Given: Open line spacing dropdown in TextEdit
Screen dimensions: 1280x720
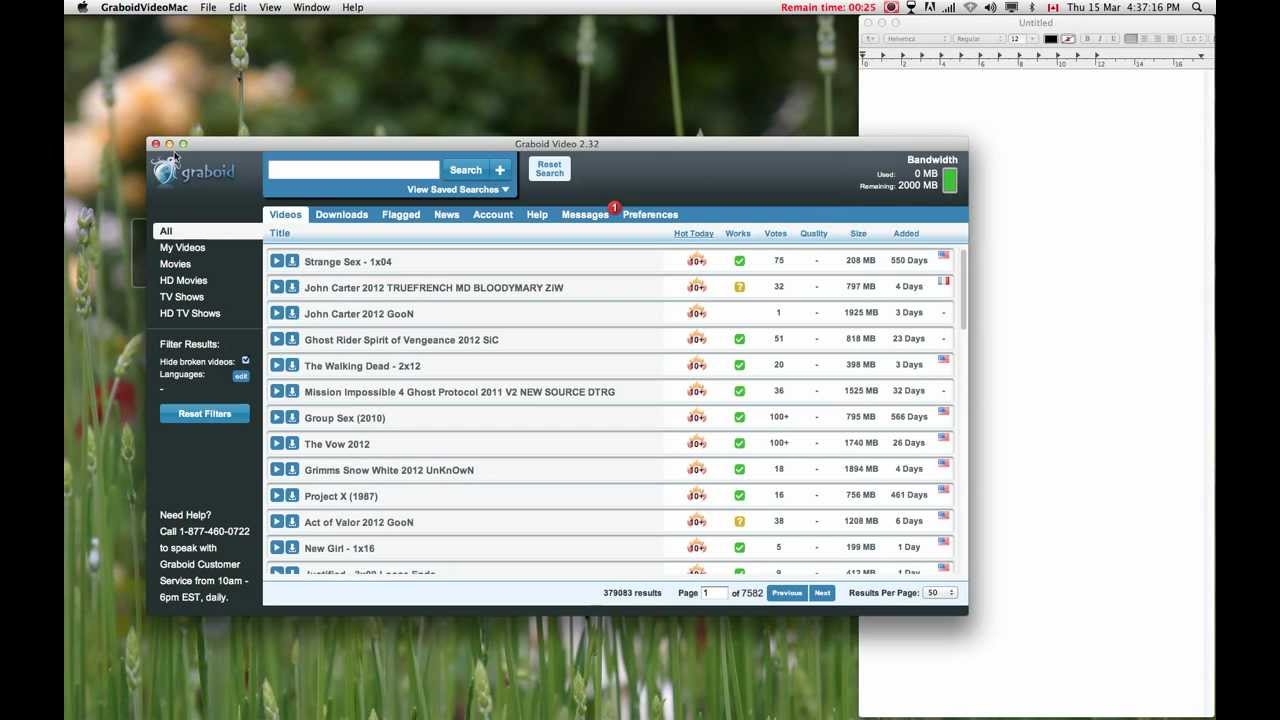Looking at the screenshot, I should coord(1194,39).
